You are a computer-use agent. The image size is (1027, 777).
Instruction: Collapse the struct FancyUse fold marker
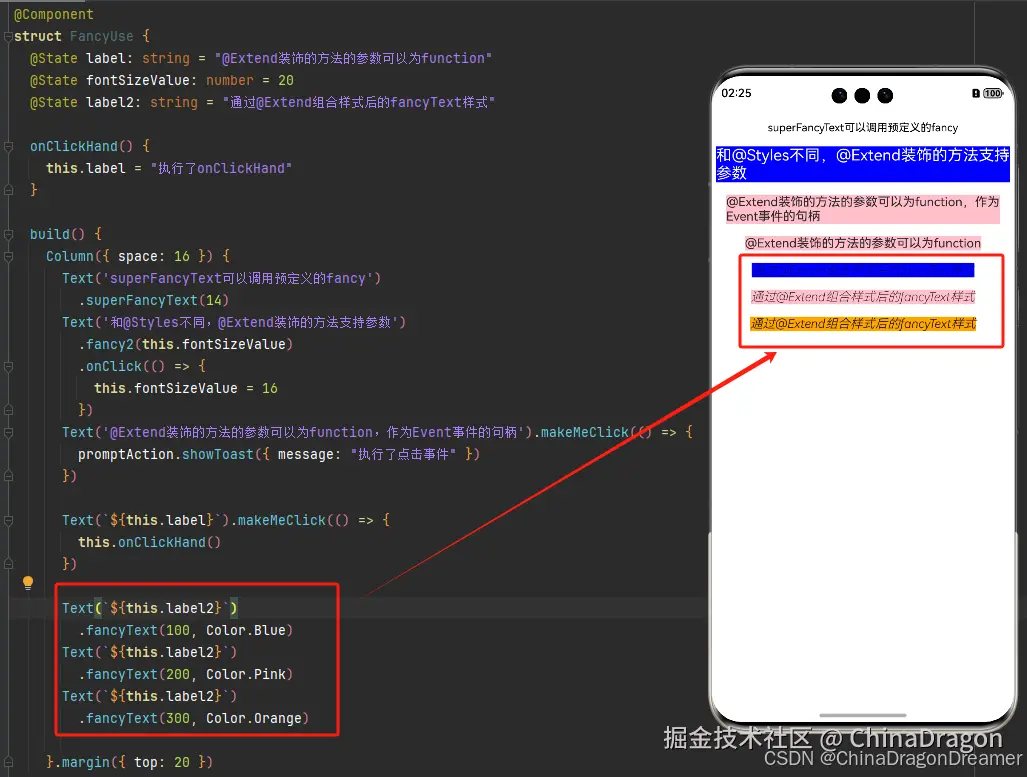8,37
